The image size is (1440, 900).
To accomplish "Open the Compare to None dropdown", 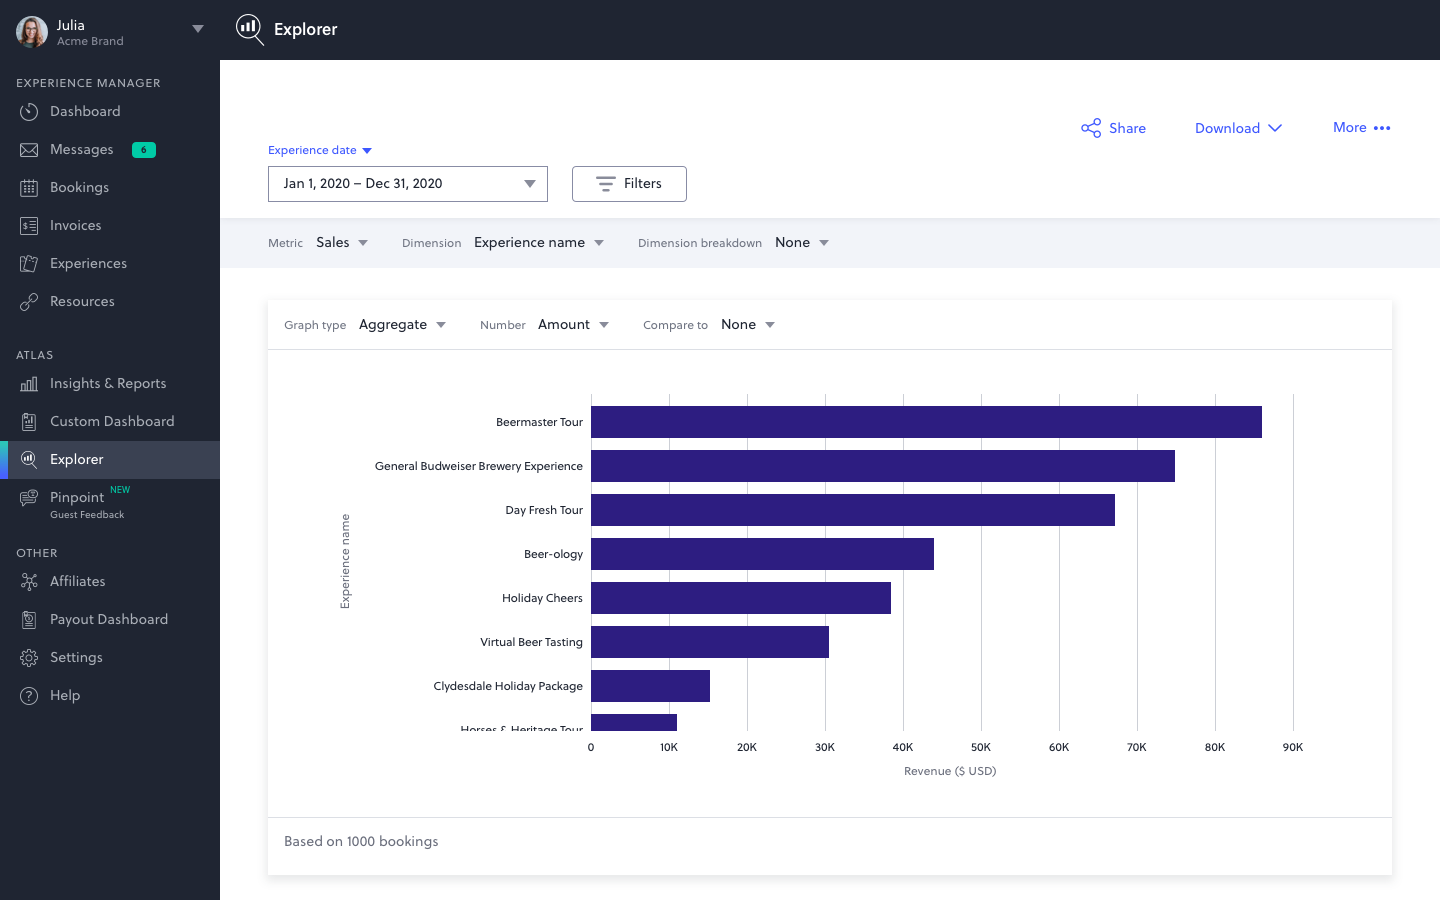I will pyautogui.click(x=747, y=324).
